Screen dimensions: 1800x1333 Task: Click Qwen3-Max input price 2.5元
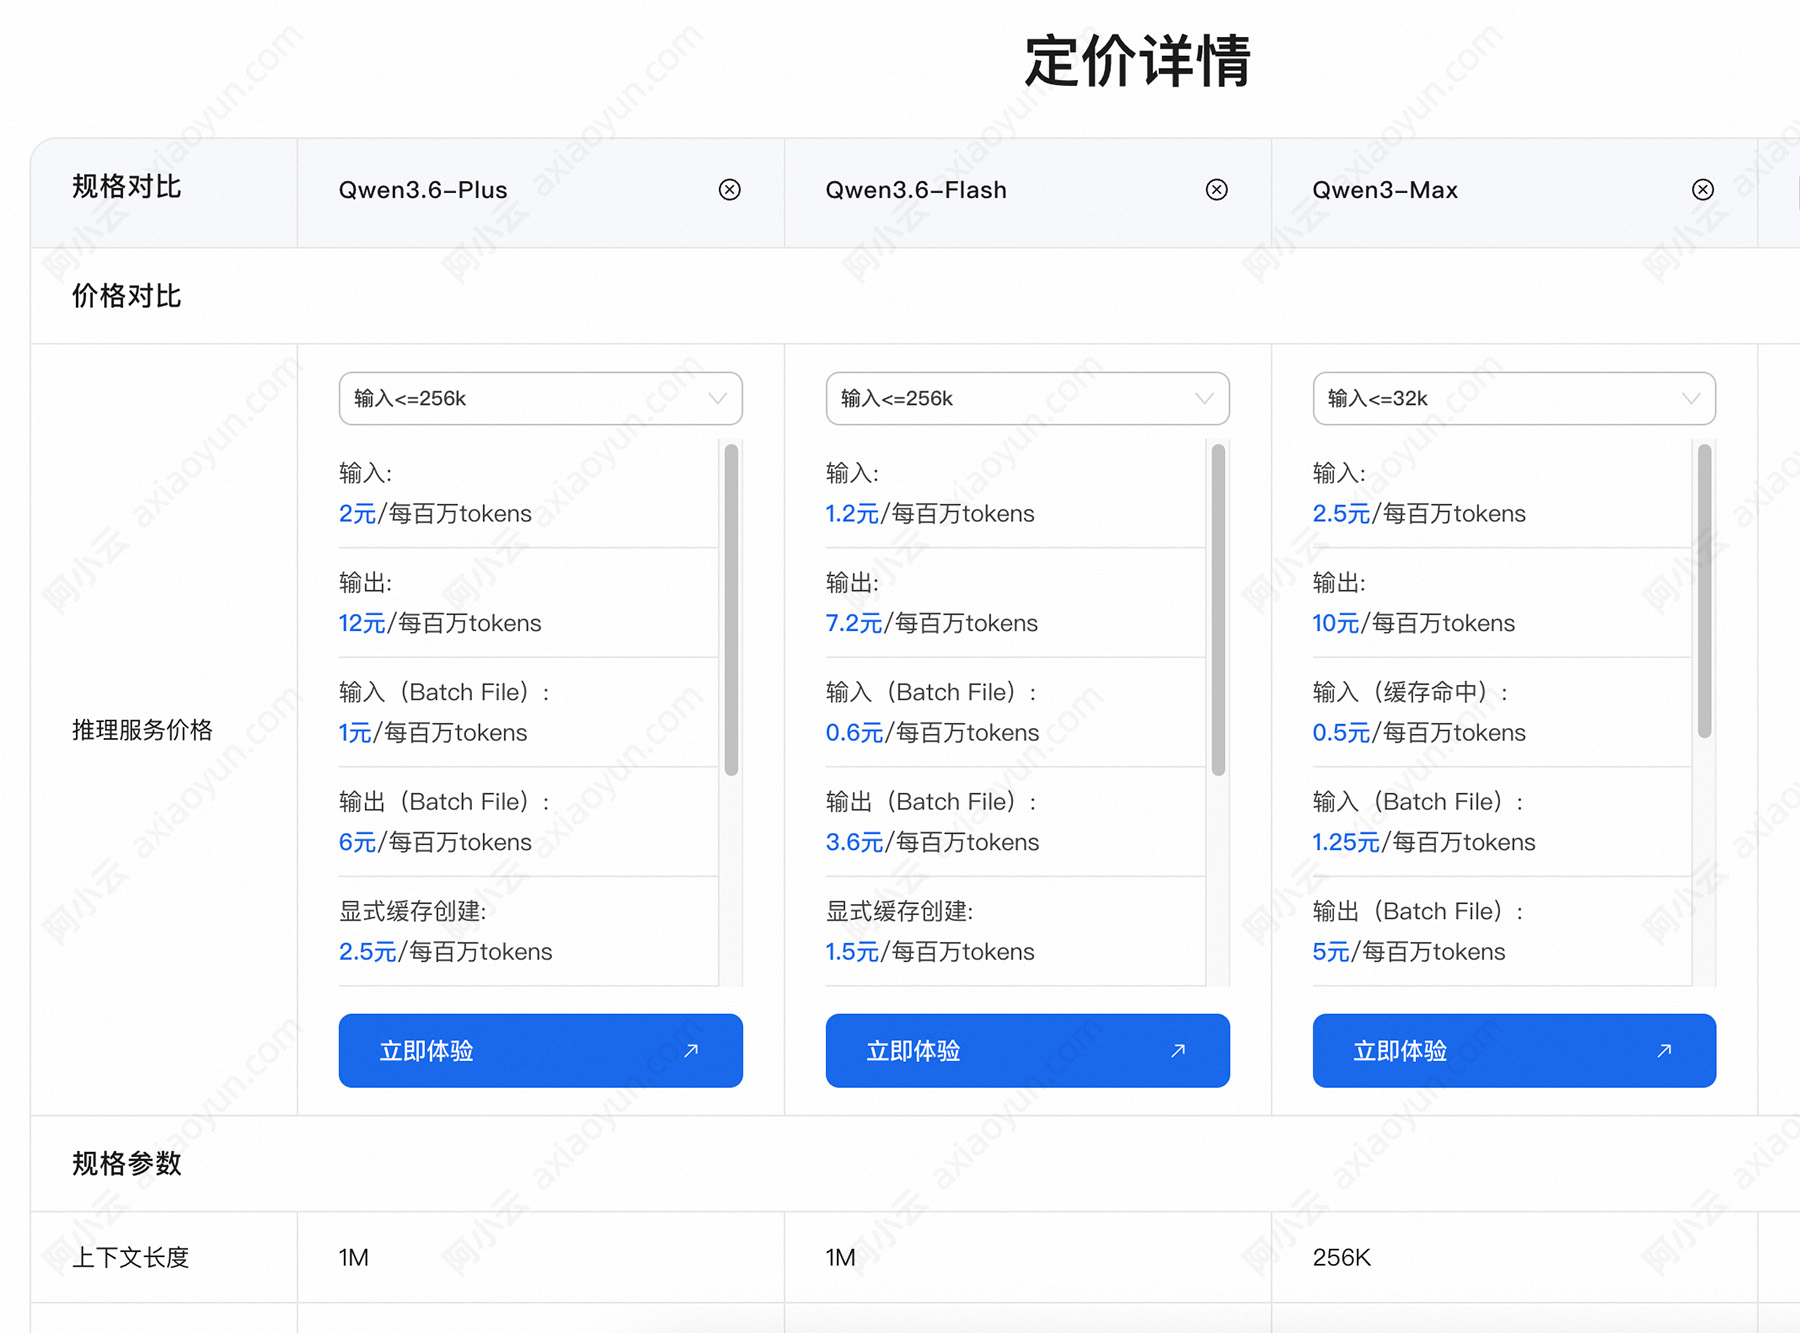pyautogui.click(x=1341, y=514)
